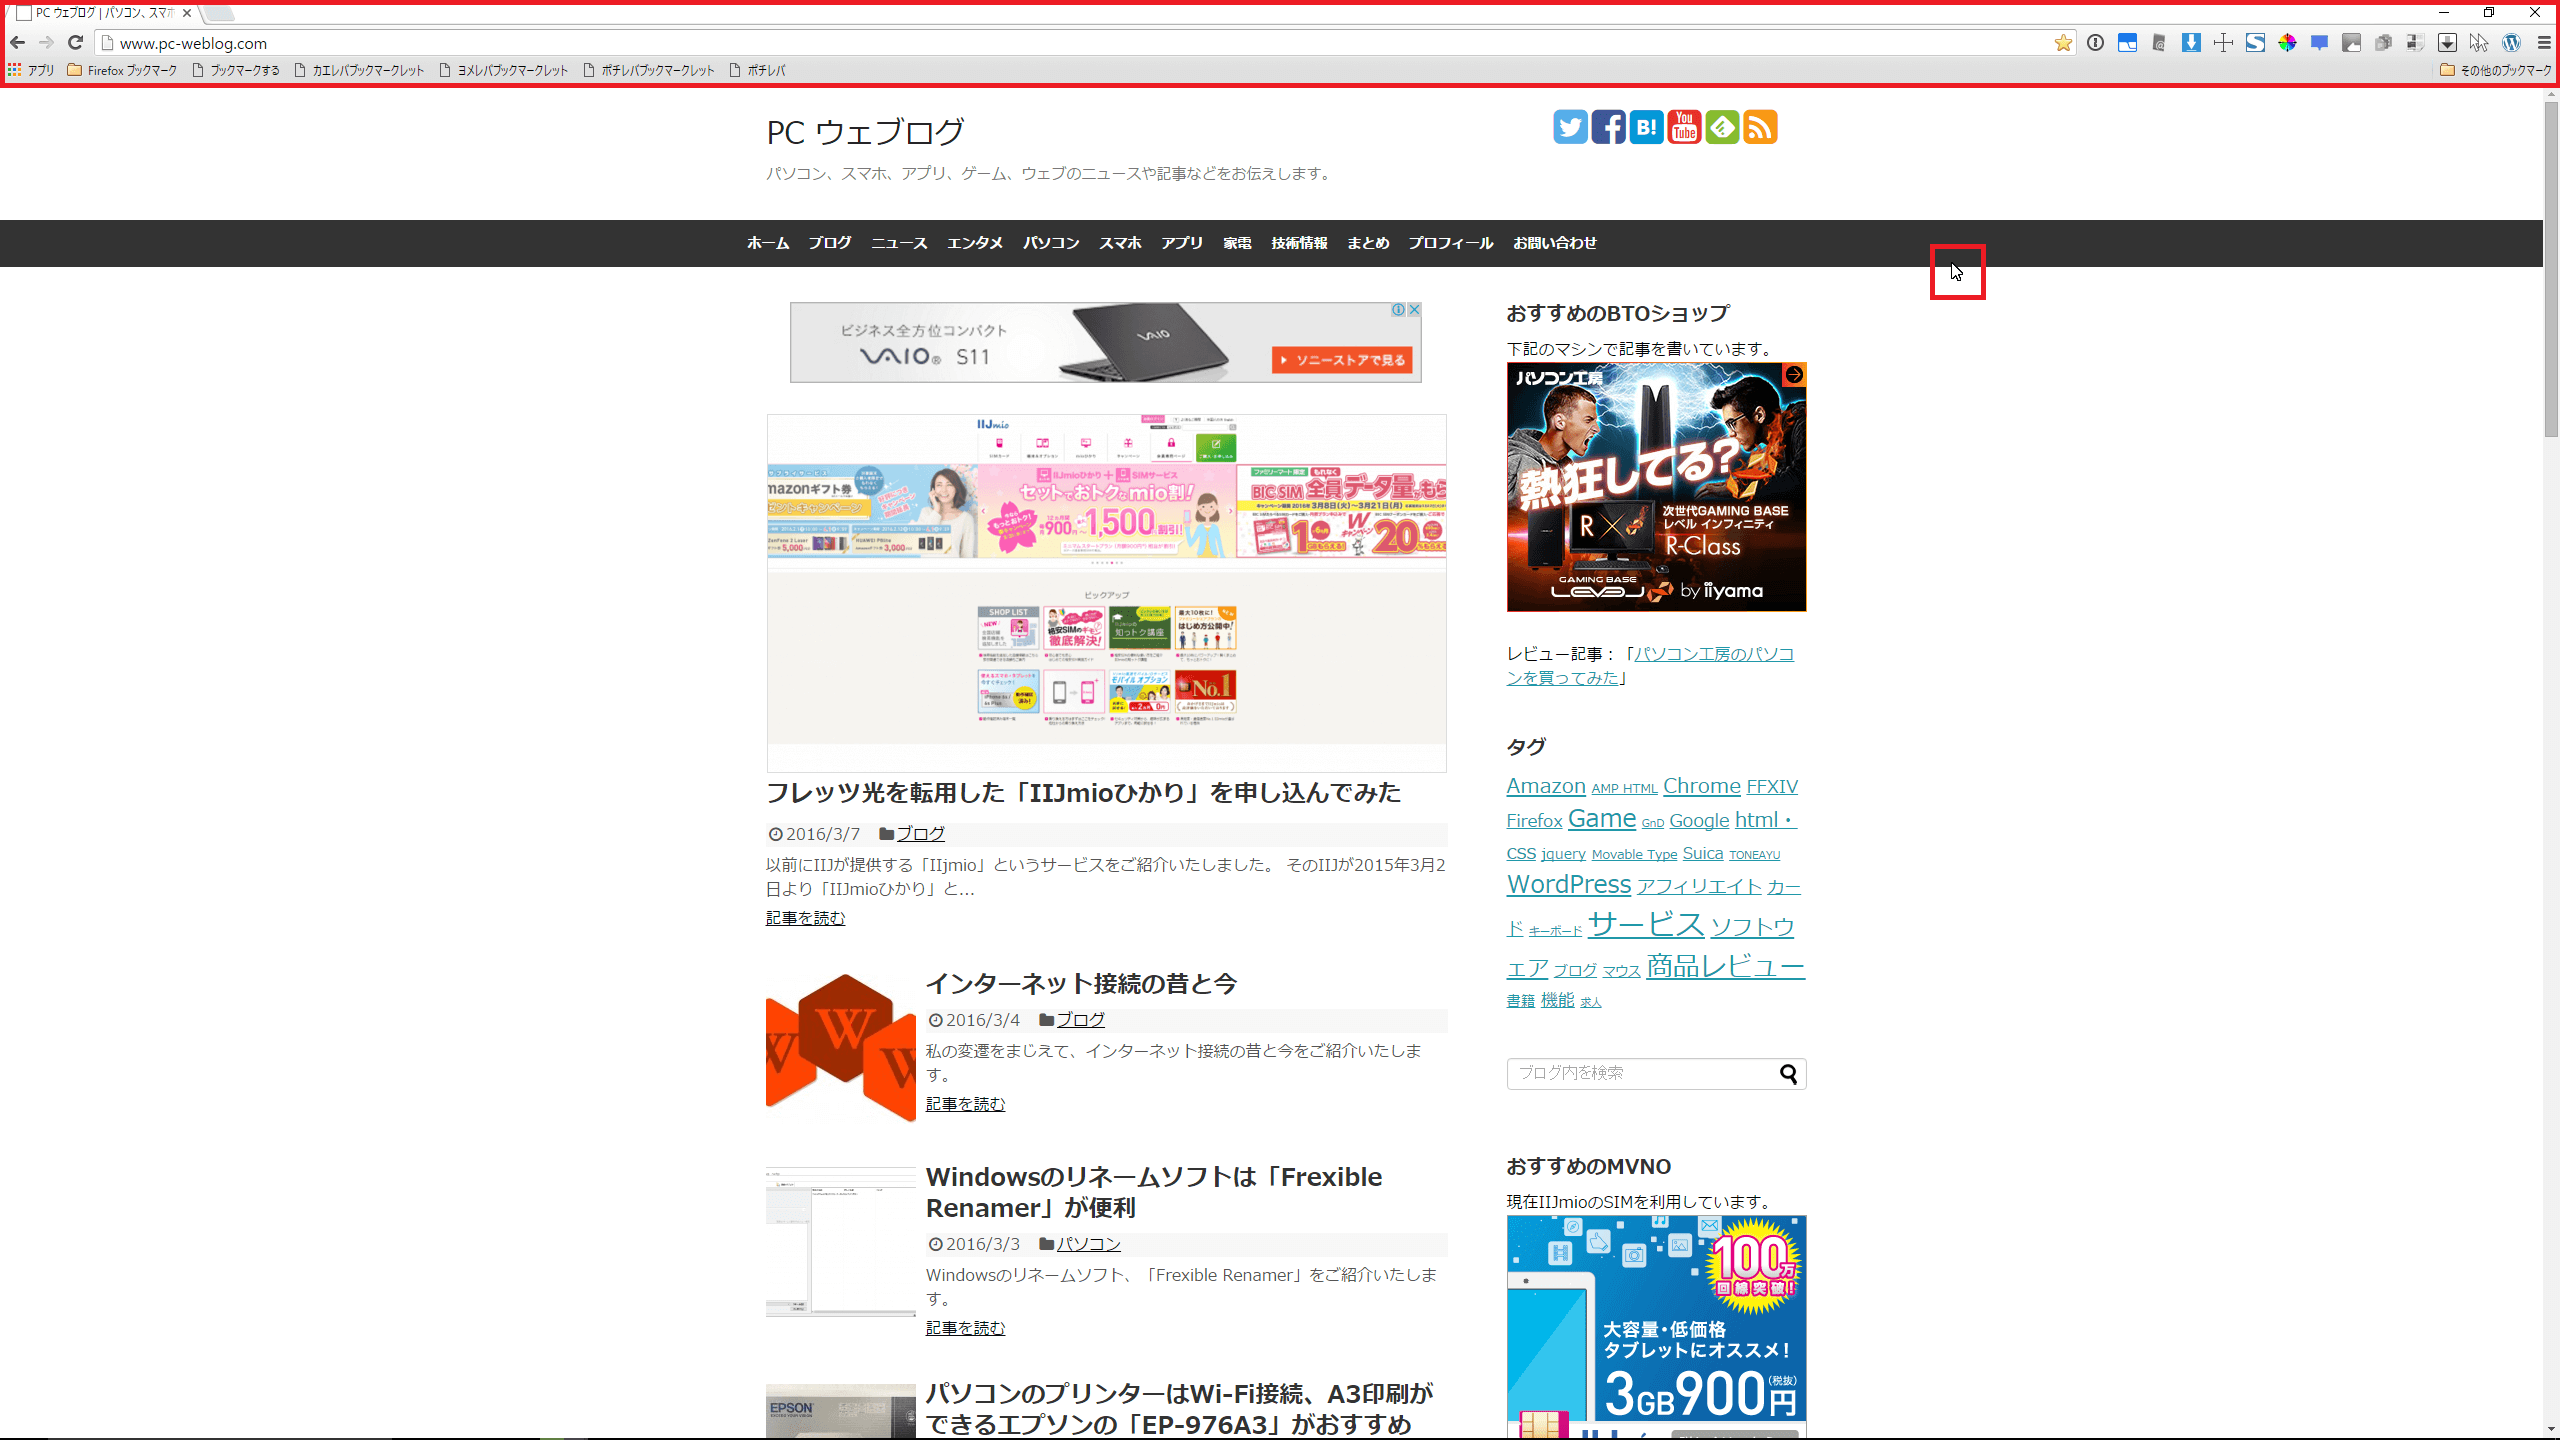
Task: Open the site's Facebook icon
Action: pyautogui.click(x=1608, y=127)
